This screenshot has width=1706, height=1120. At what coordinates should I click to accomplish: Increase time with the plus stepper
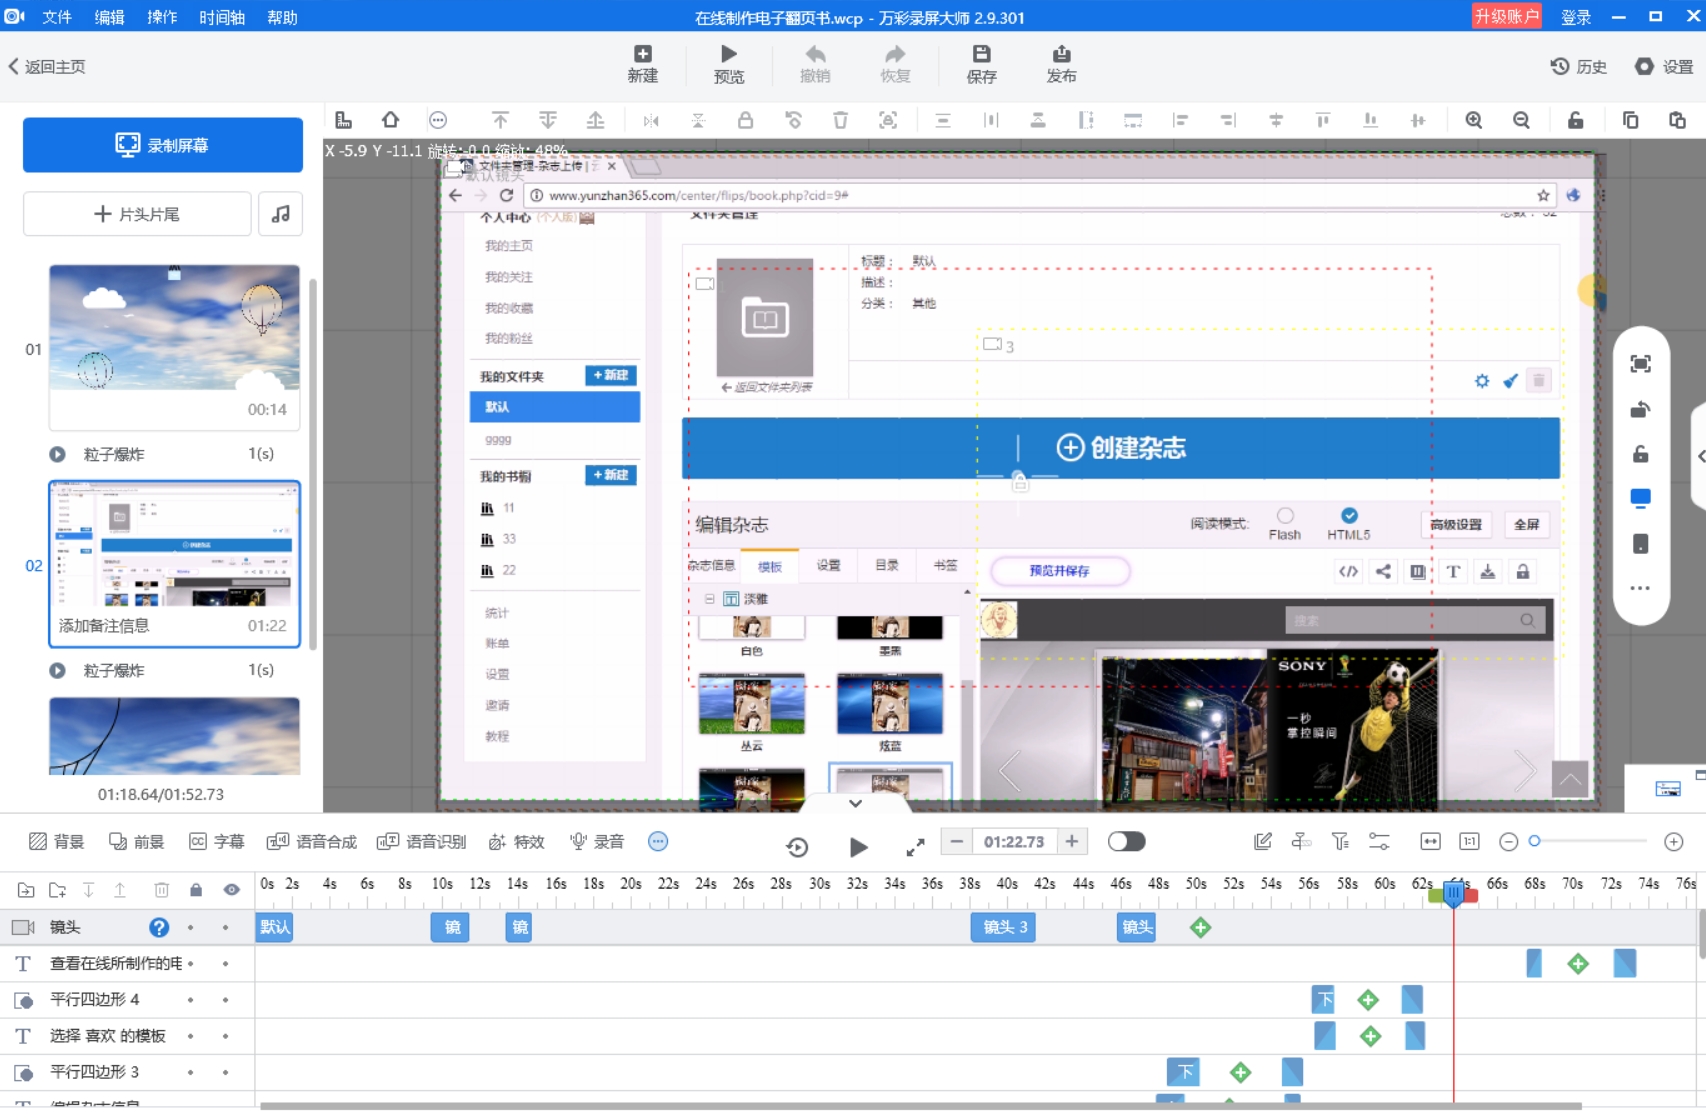[1072, 842]
